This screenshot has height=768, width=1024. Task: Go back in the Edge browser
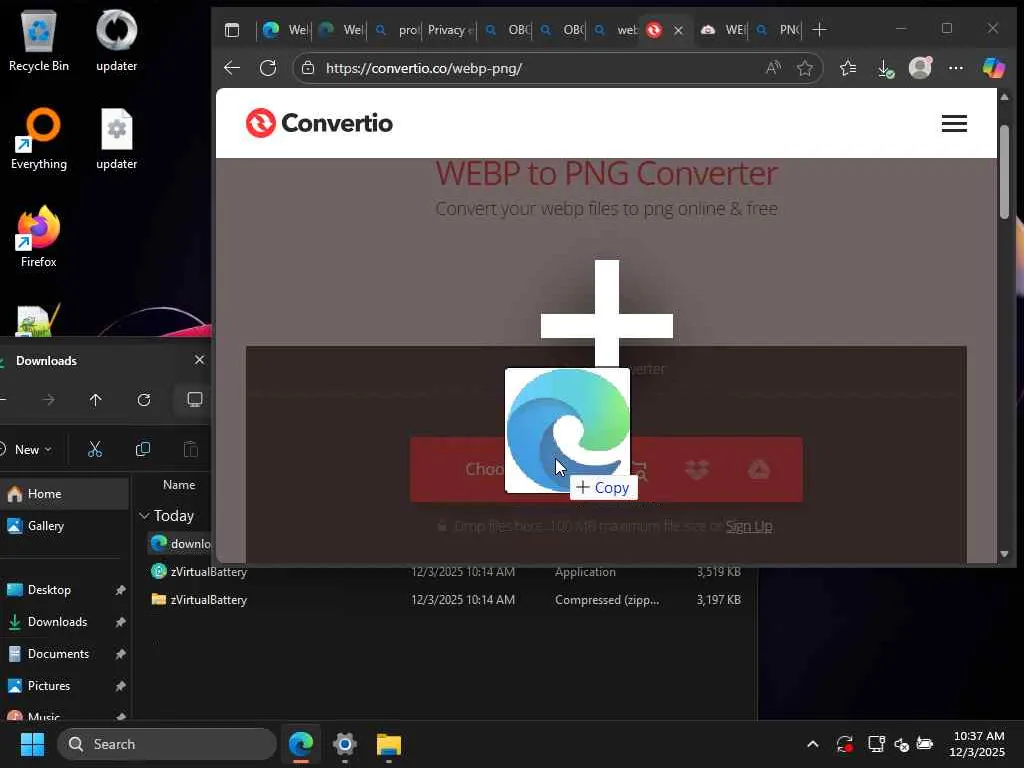tap(232, 68)
